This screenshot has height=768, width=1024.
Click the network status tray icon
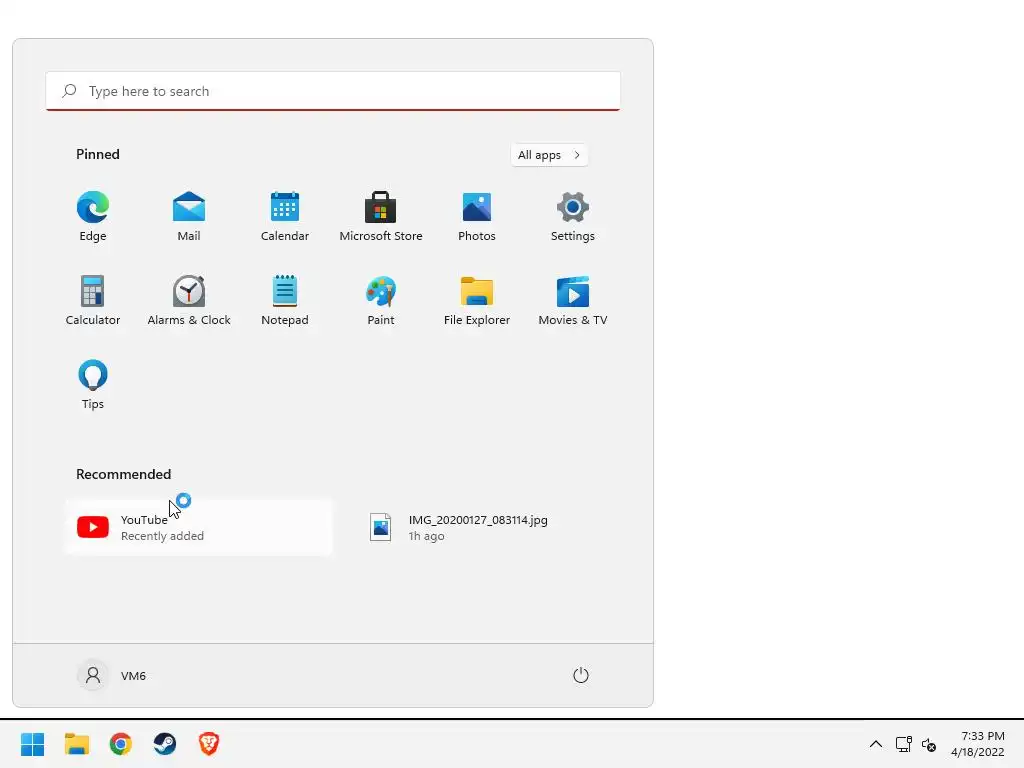tap(904, 744)
